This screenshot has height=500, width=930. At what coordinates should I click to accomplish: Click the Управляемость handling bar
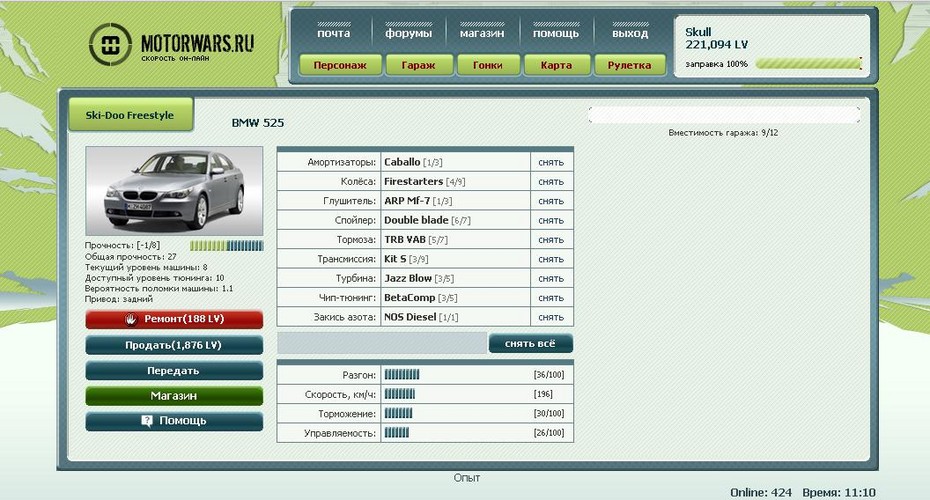coord(397,432)
